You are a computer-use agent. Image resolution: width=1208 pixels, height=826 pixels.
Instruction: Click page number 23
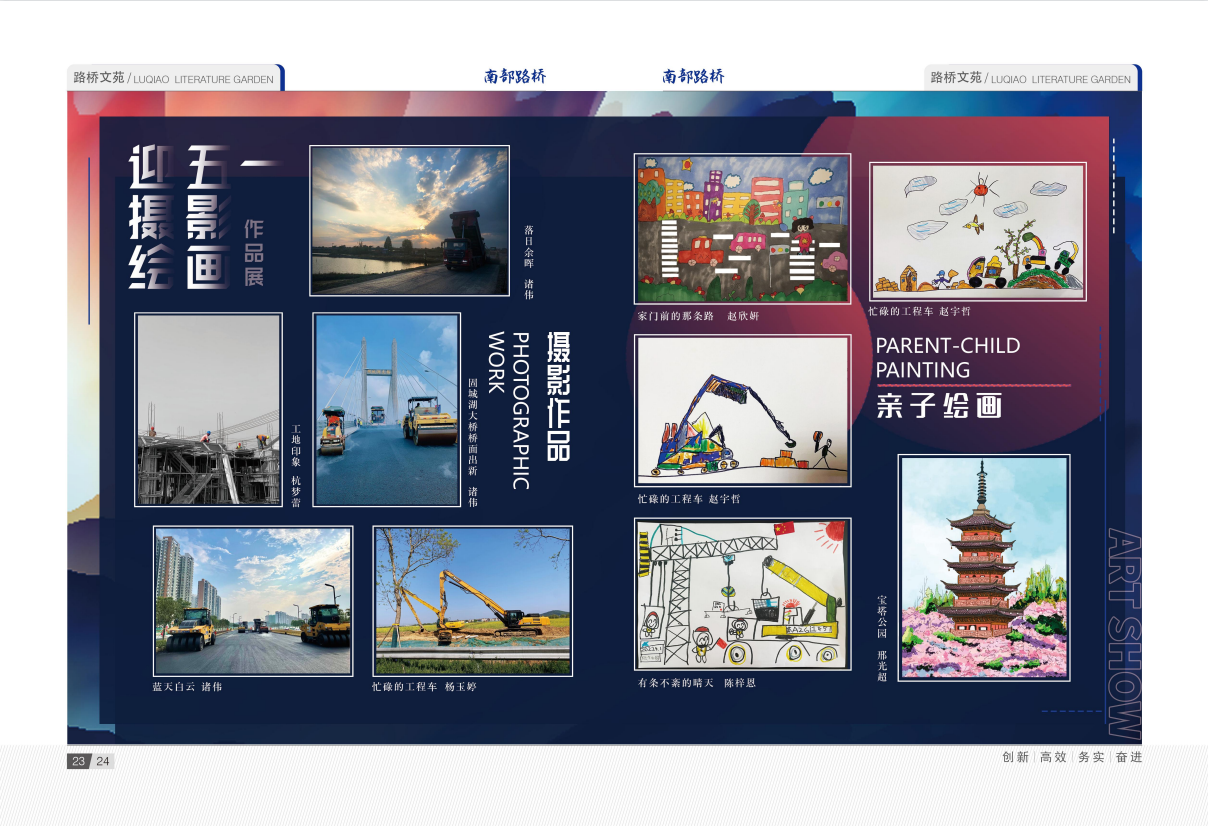pyautogui.click(x=79, y=761)
